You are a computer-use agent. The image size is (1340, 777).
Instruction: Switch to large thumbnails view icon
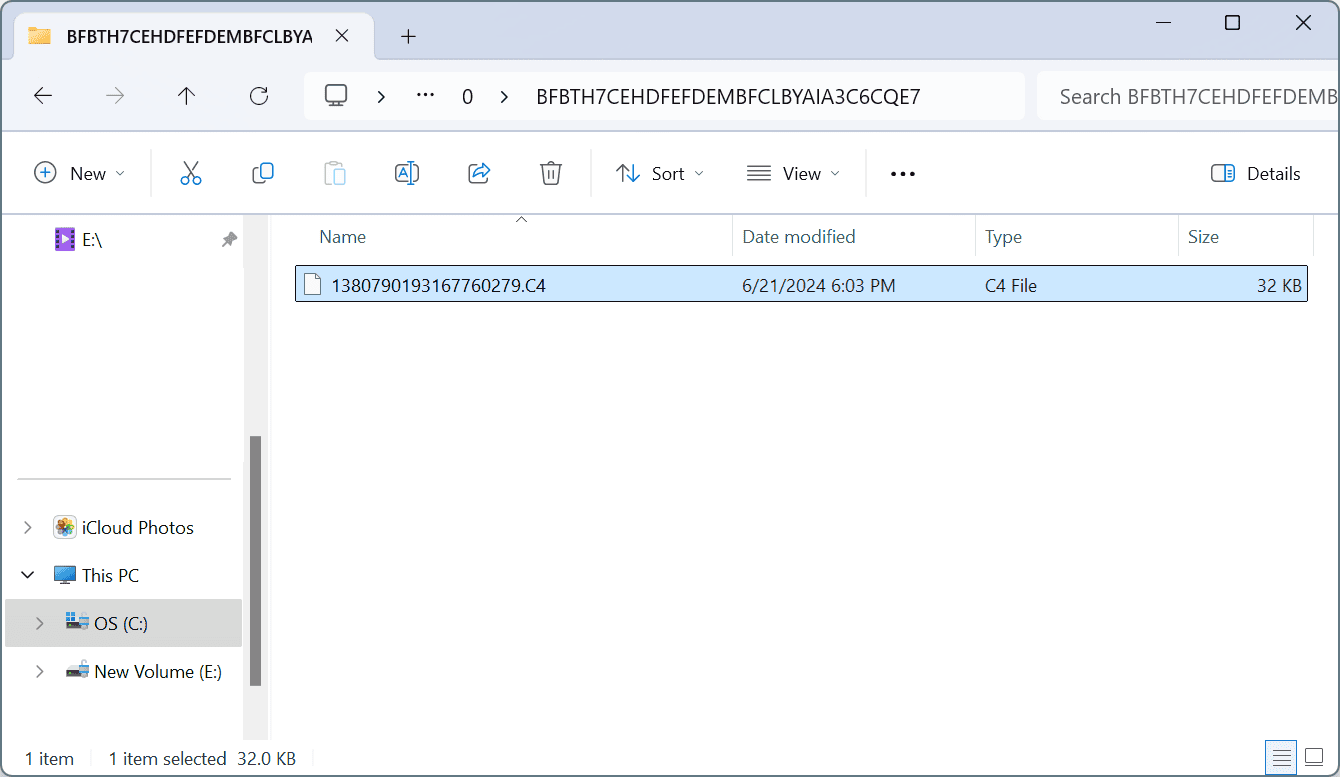coord(1314,757)
